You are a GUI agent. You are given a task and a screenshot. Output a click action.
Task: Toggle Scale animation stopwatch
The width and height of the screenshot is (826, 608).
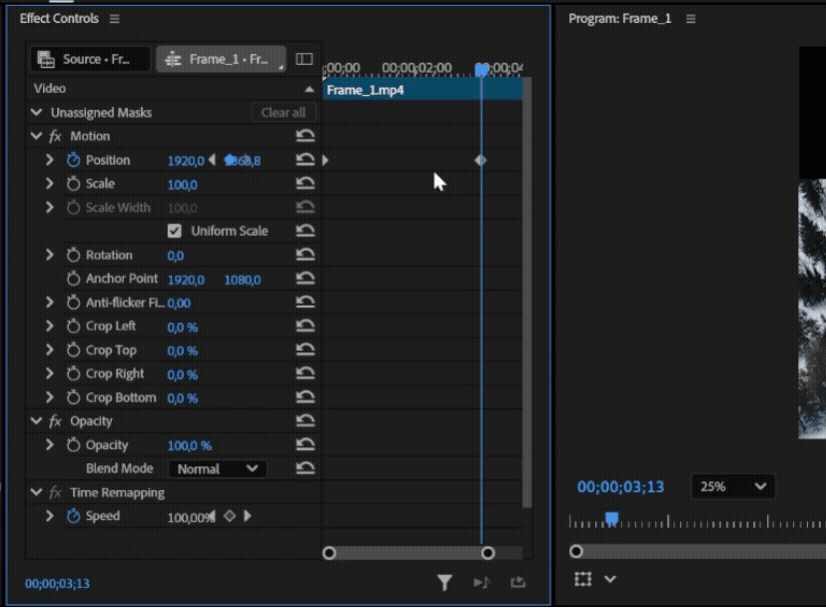(x=73, y=183)
